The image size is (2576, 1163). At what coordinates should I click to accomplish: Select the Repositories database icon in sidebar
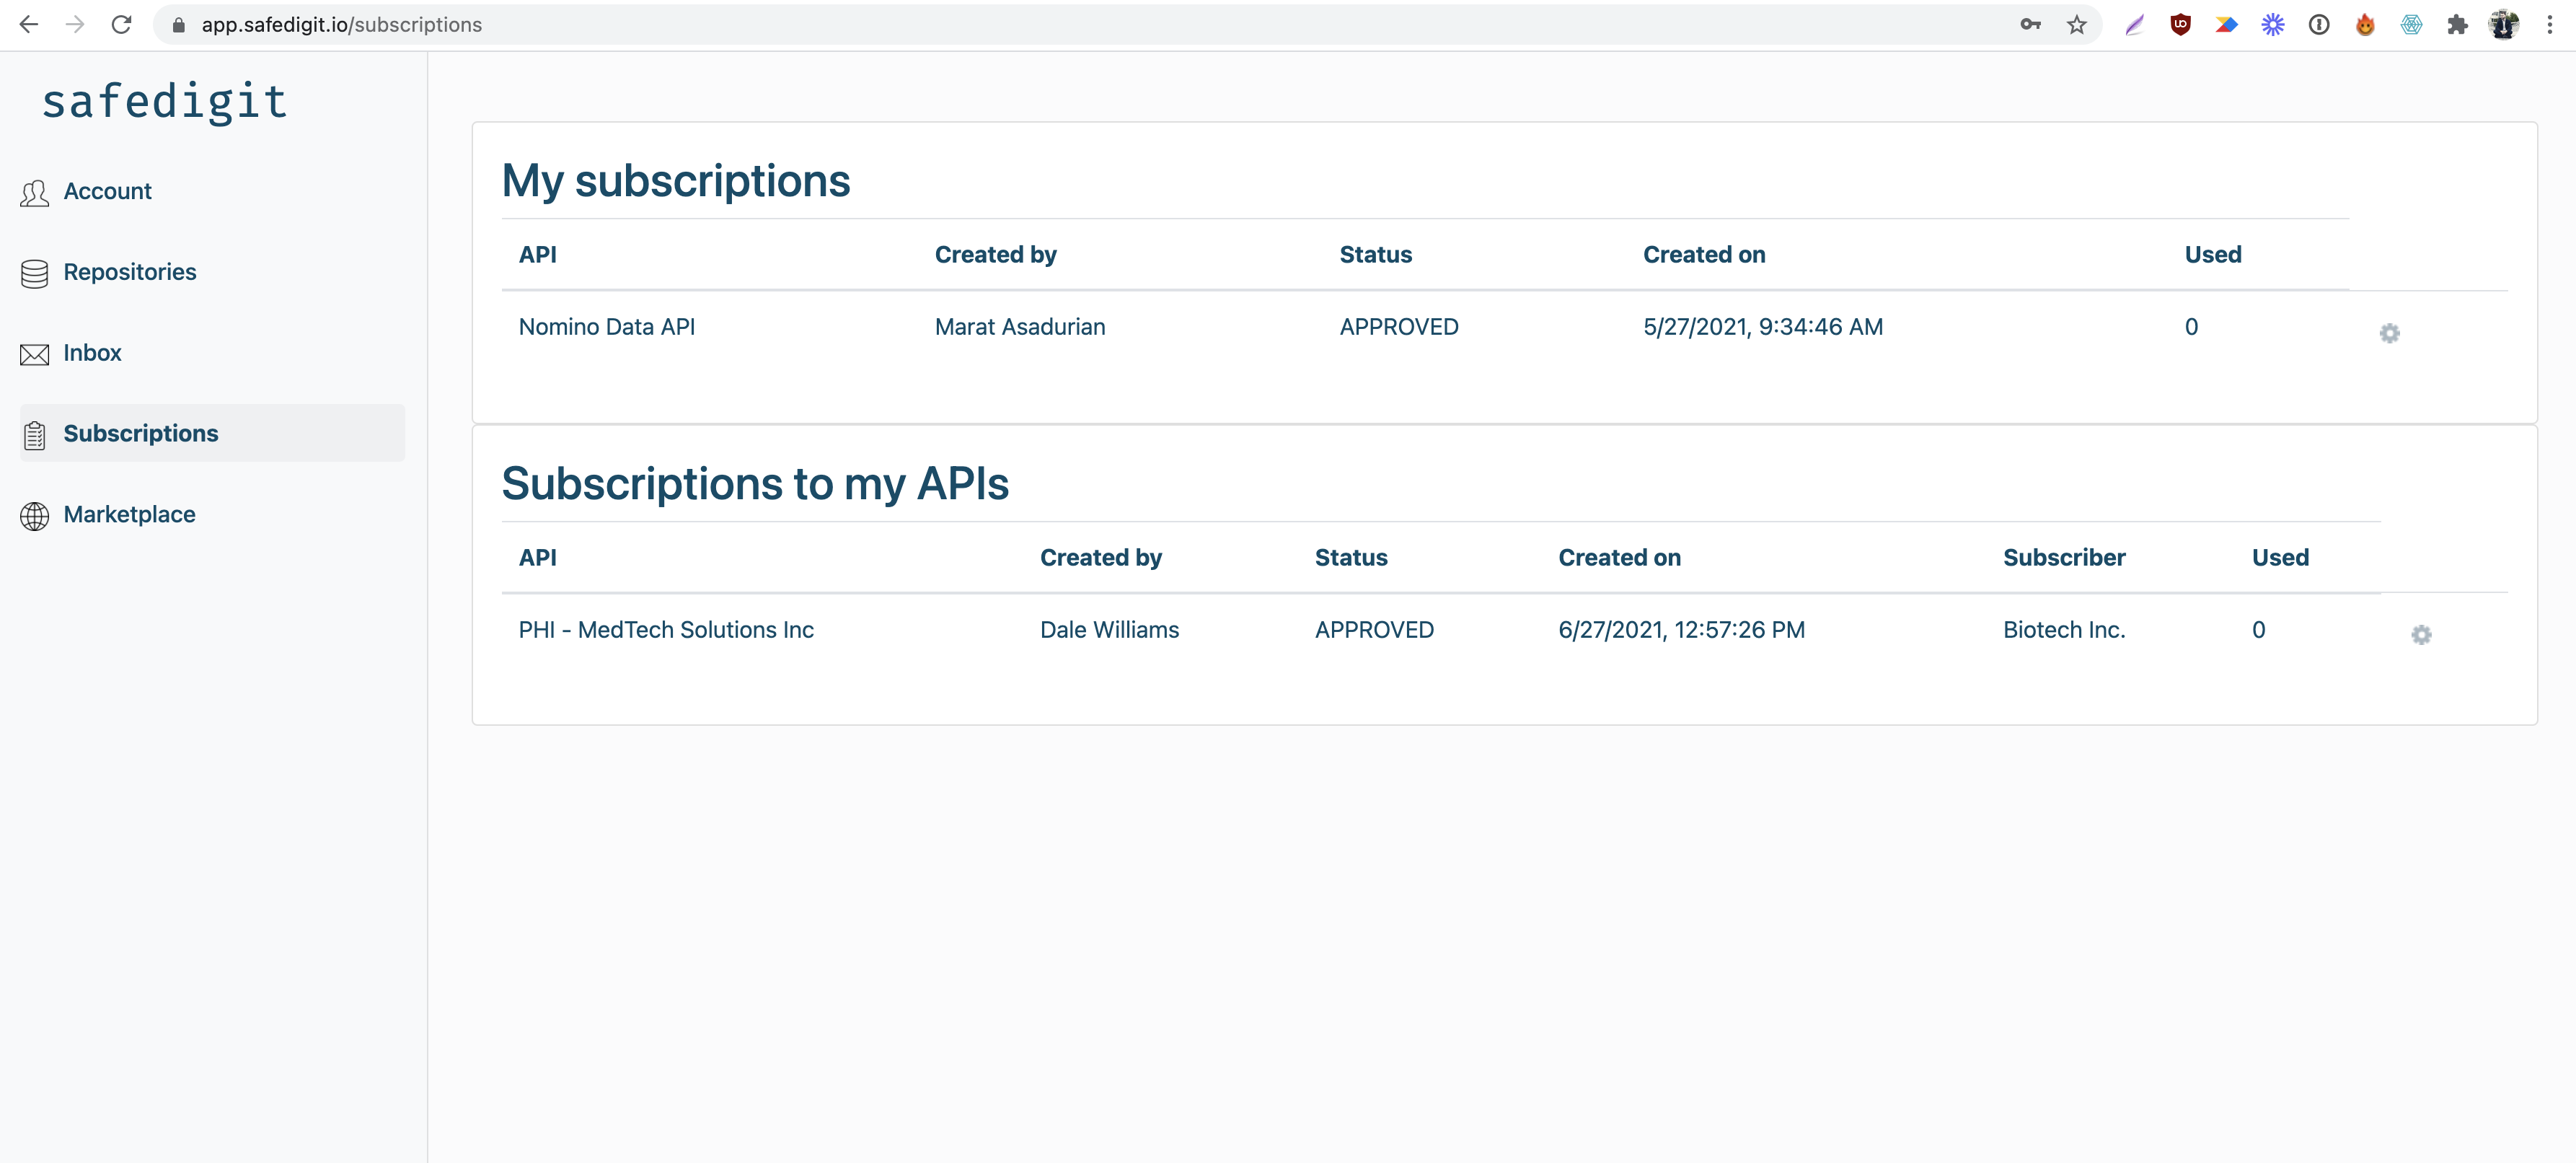point(35,272)
